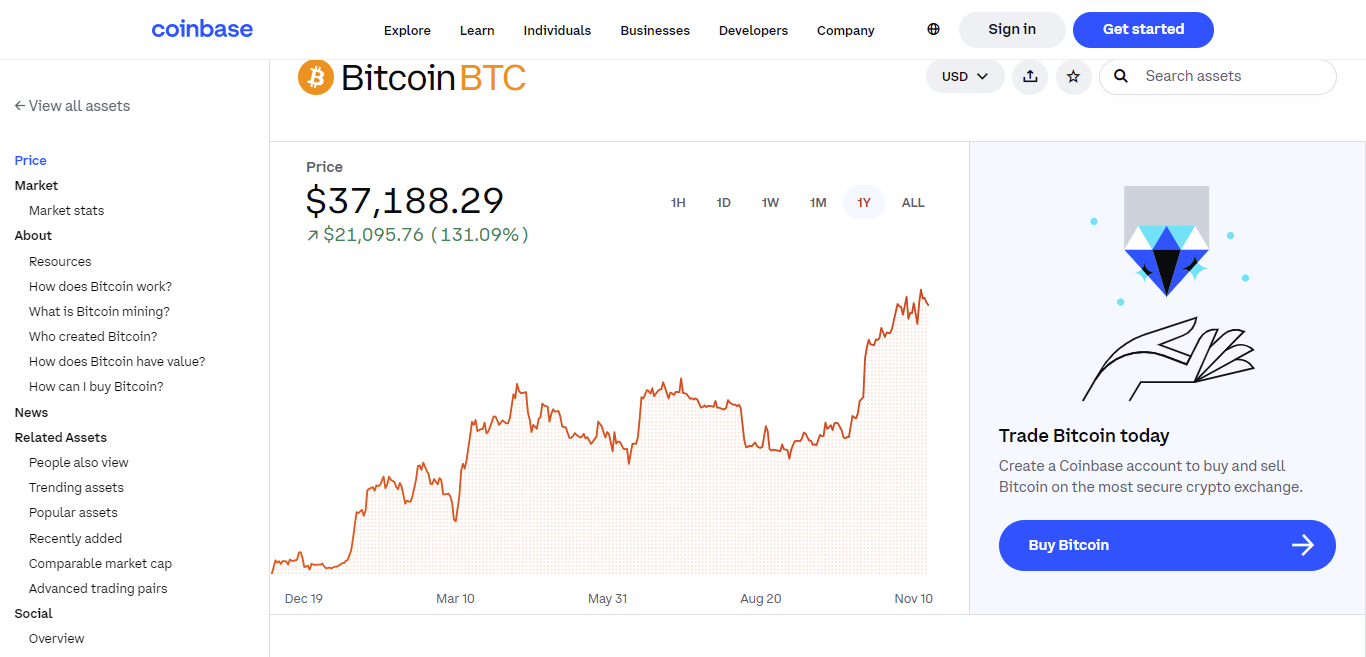Open the USD currency dropdown
The height and width of the screenshot is (657, 1366).
pyautogui.click(x=964, y=75)
